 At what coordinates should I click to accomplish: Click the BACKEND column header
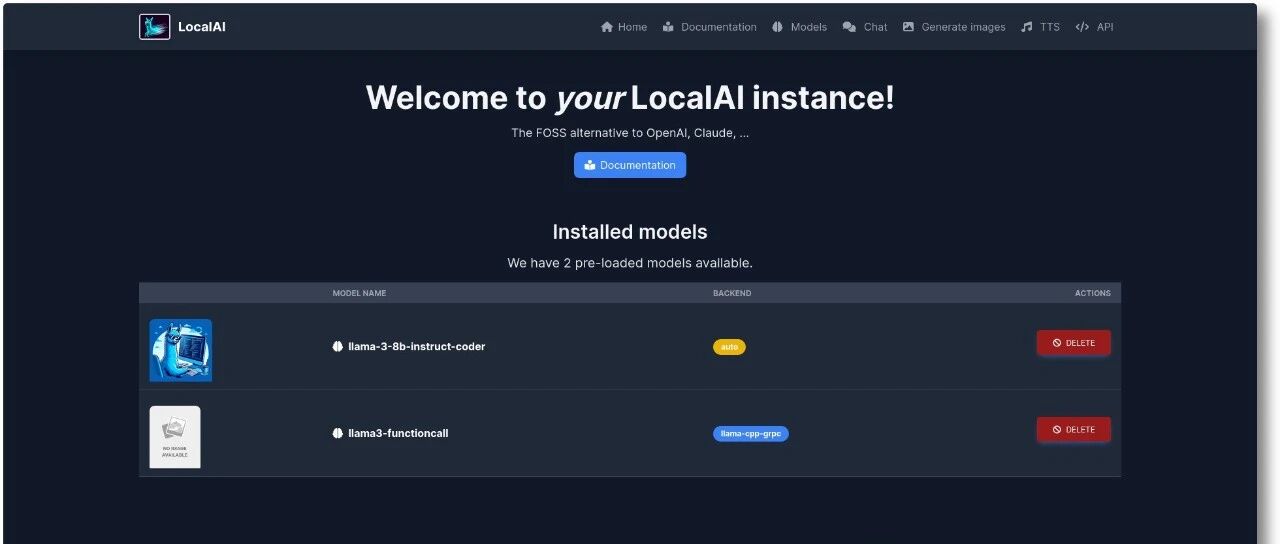tap(732, 293)
